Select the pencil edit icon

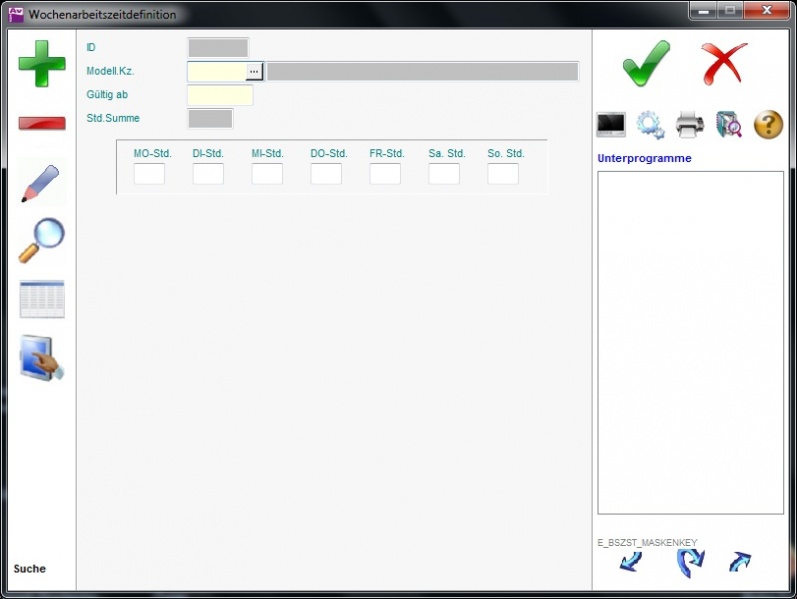click(42, 184)
